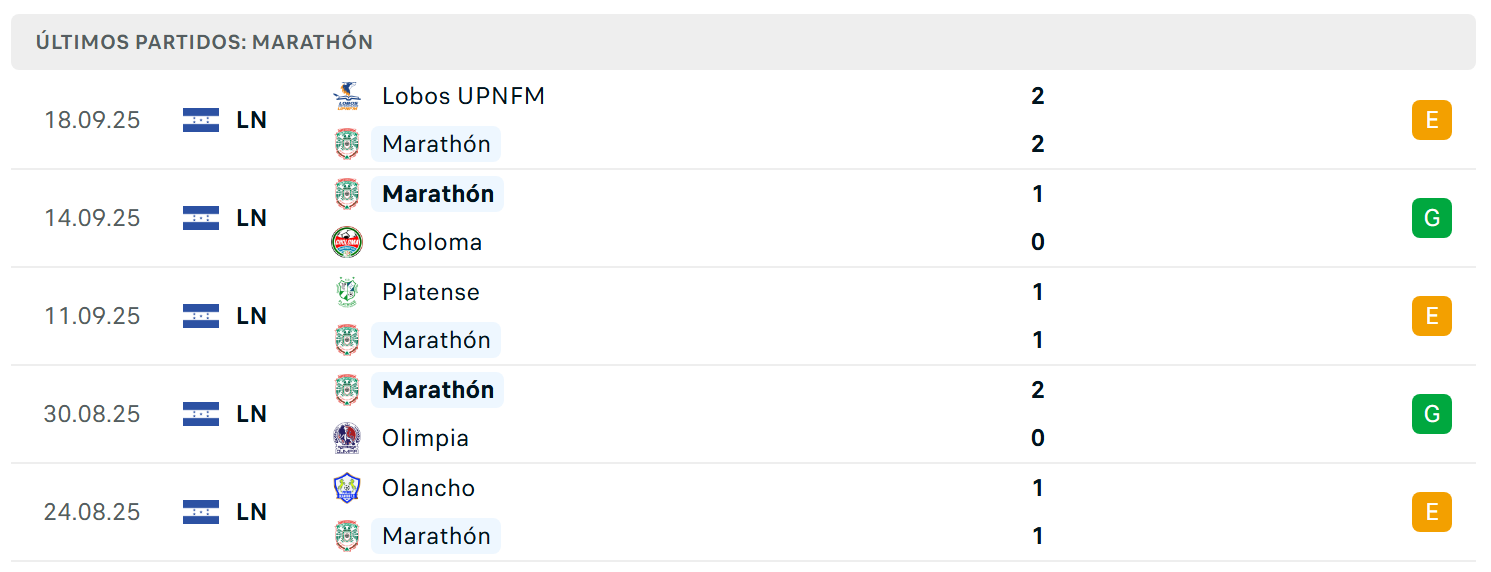Screen dimensions: 1491x572
Task: Click the green win badge for Choloma match
Action: 1431,218
